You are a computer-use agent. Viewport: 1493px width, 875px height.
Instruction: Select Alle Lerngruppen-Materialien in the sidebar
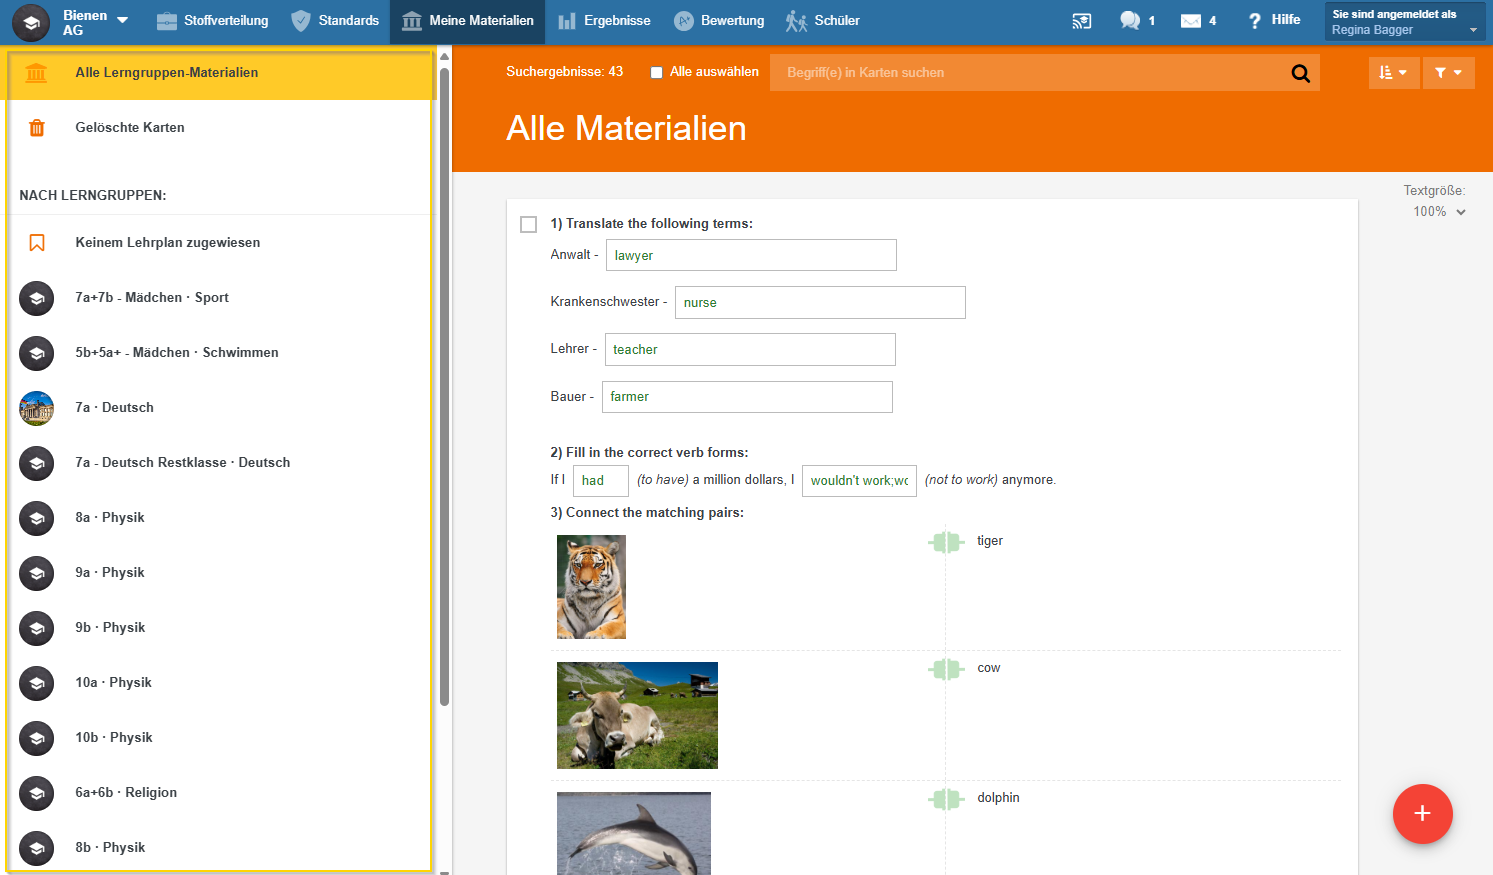pyautogui.click(x=220, y=73)
